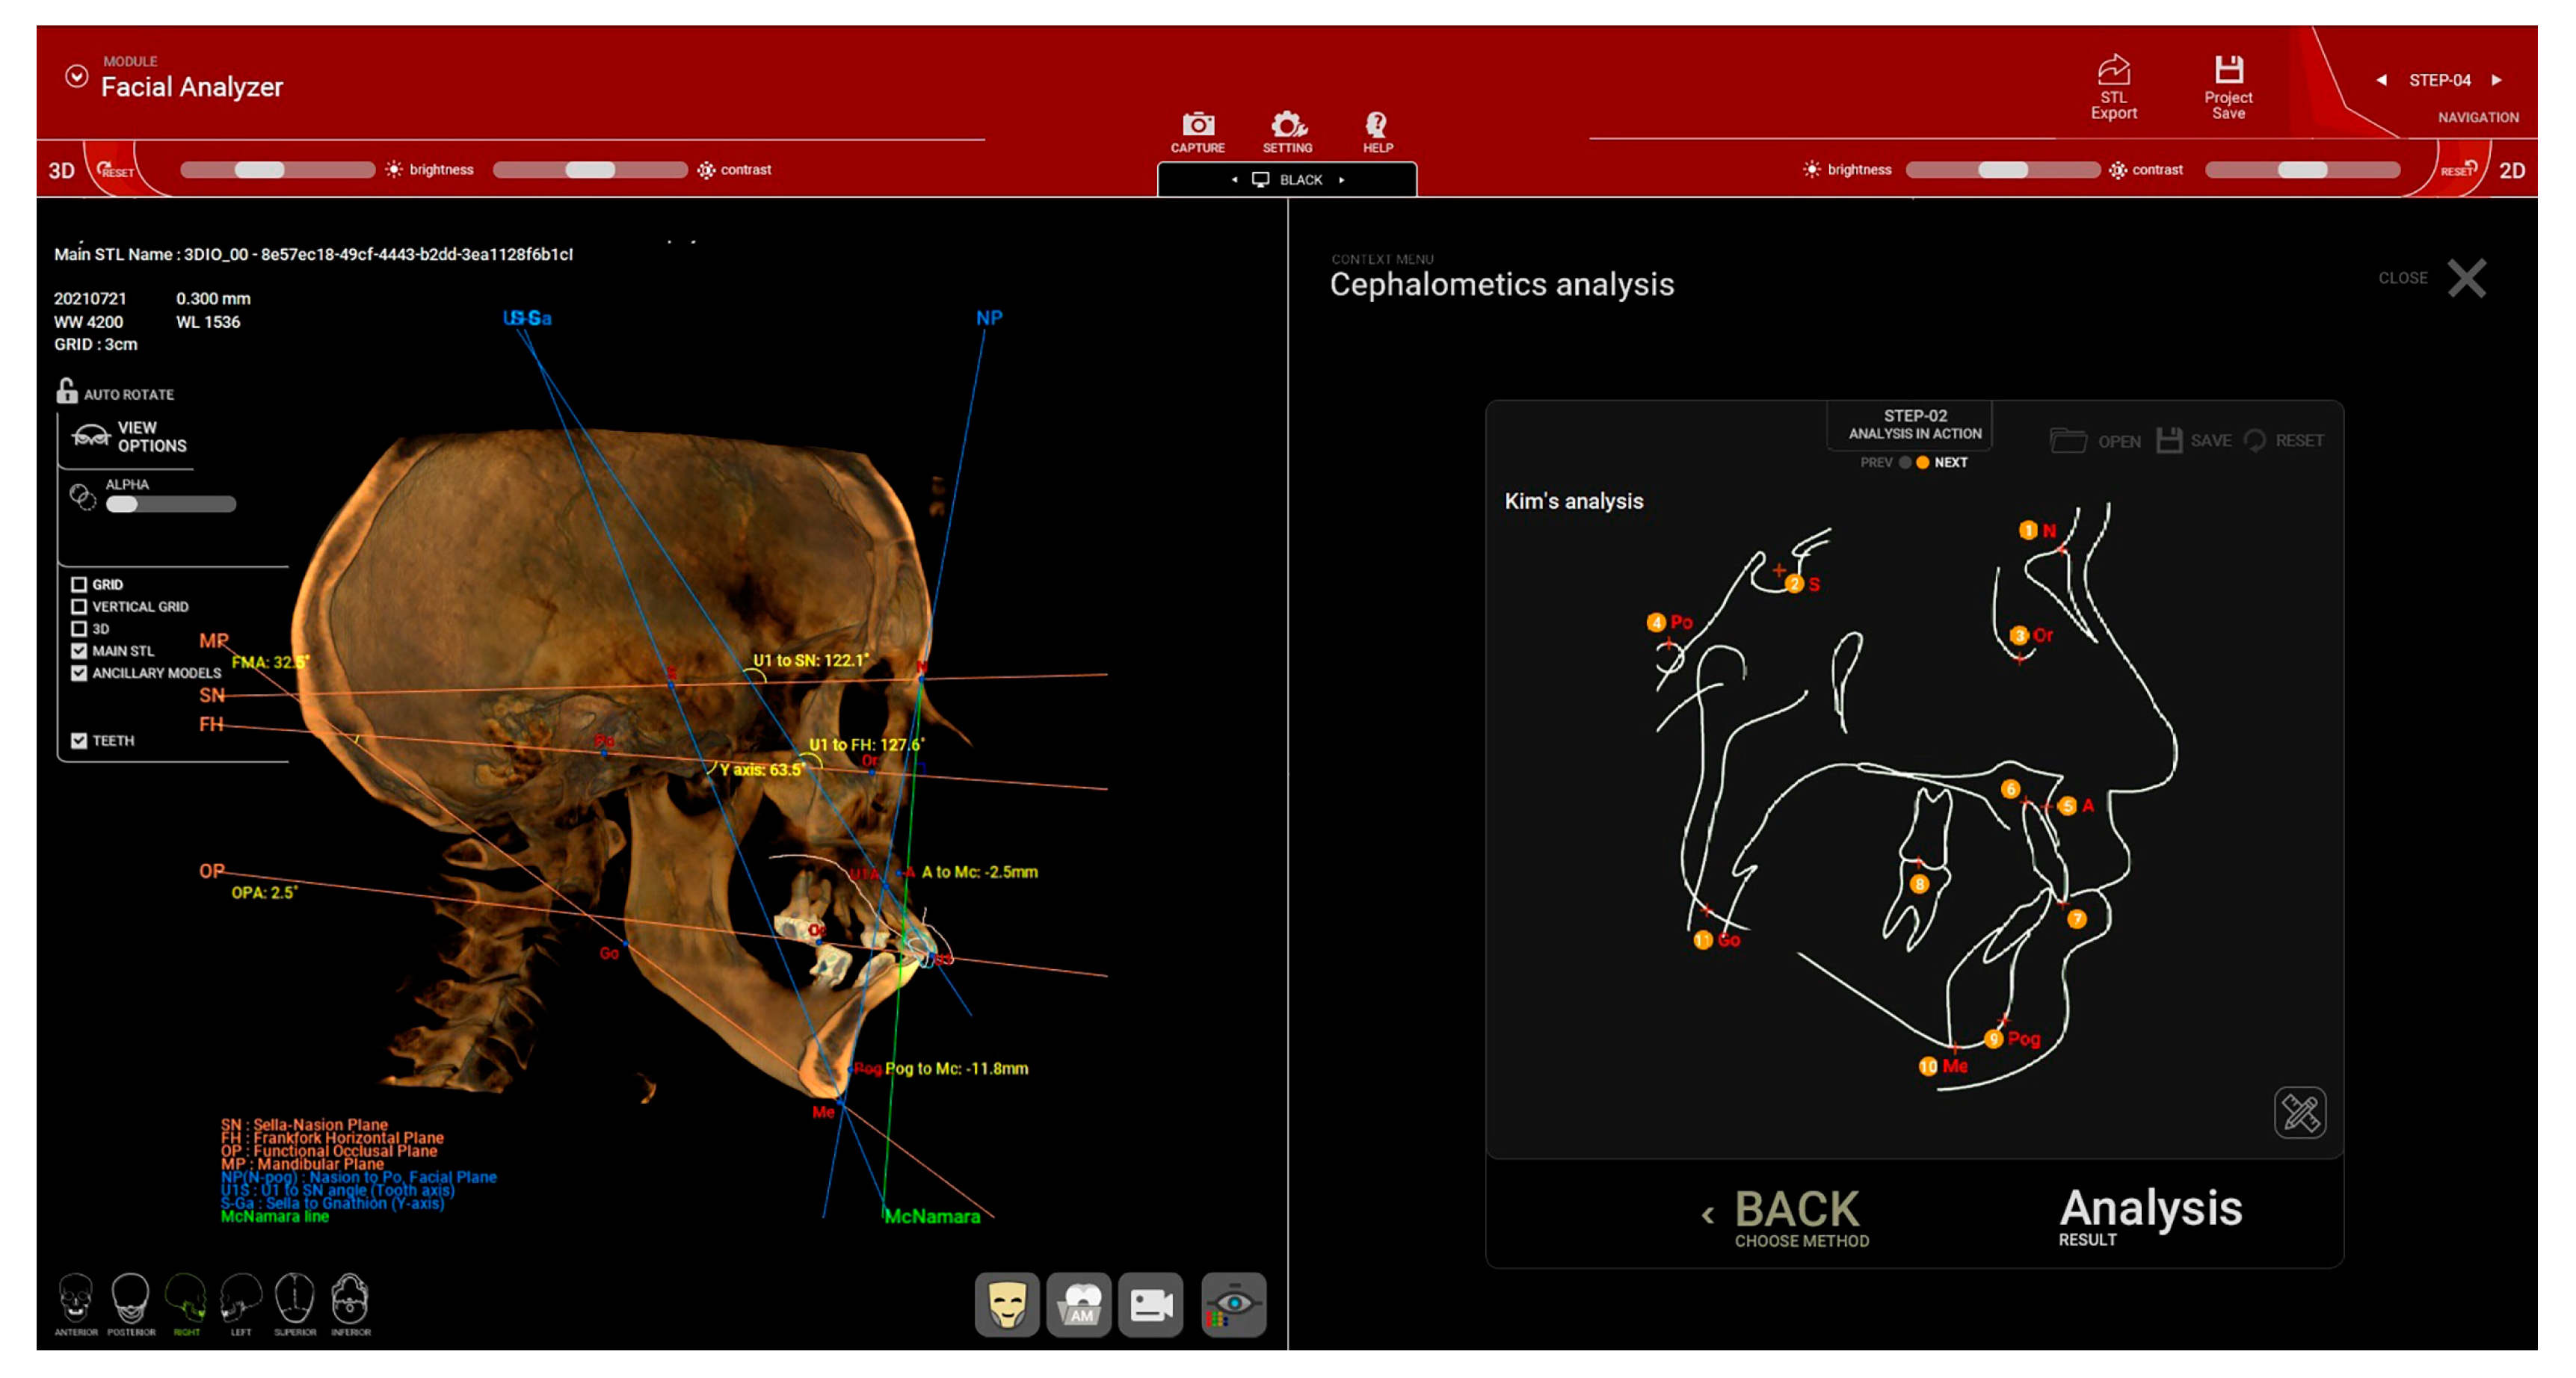Enable the GRID checkbox
The image size is (2576, 1378).
pos(79,584)
